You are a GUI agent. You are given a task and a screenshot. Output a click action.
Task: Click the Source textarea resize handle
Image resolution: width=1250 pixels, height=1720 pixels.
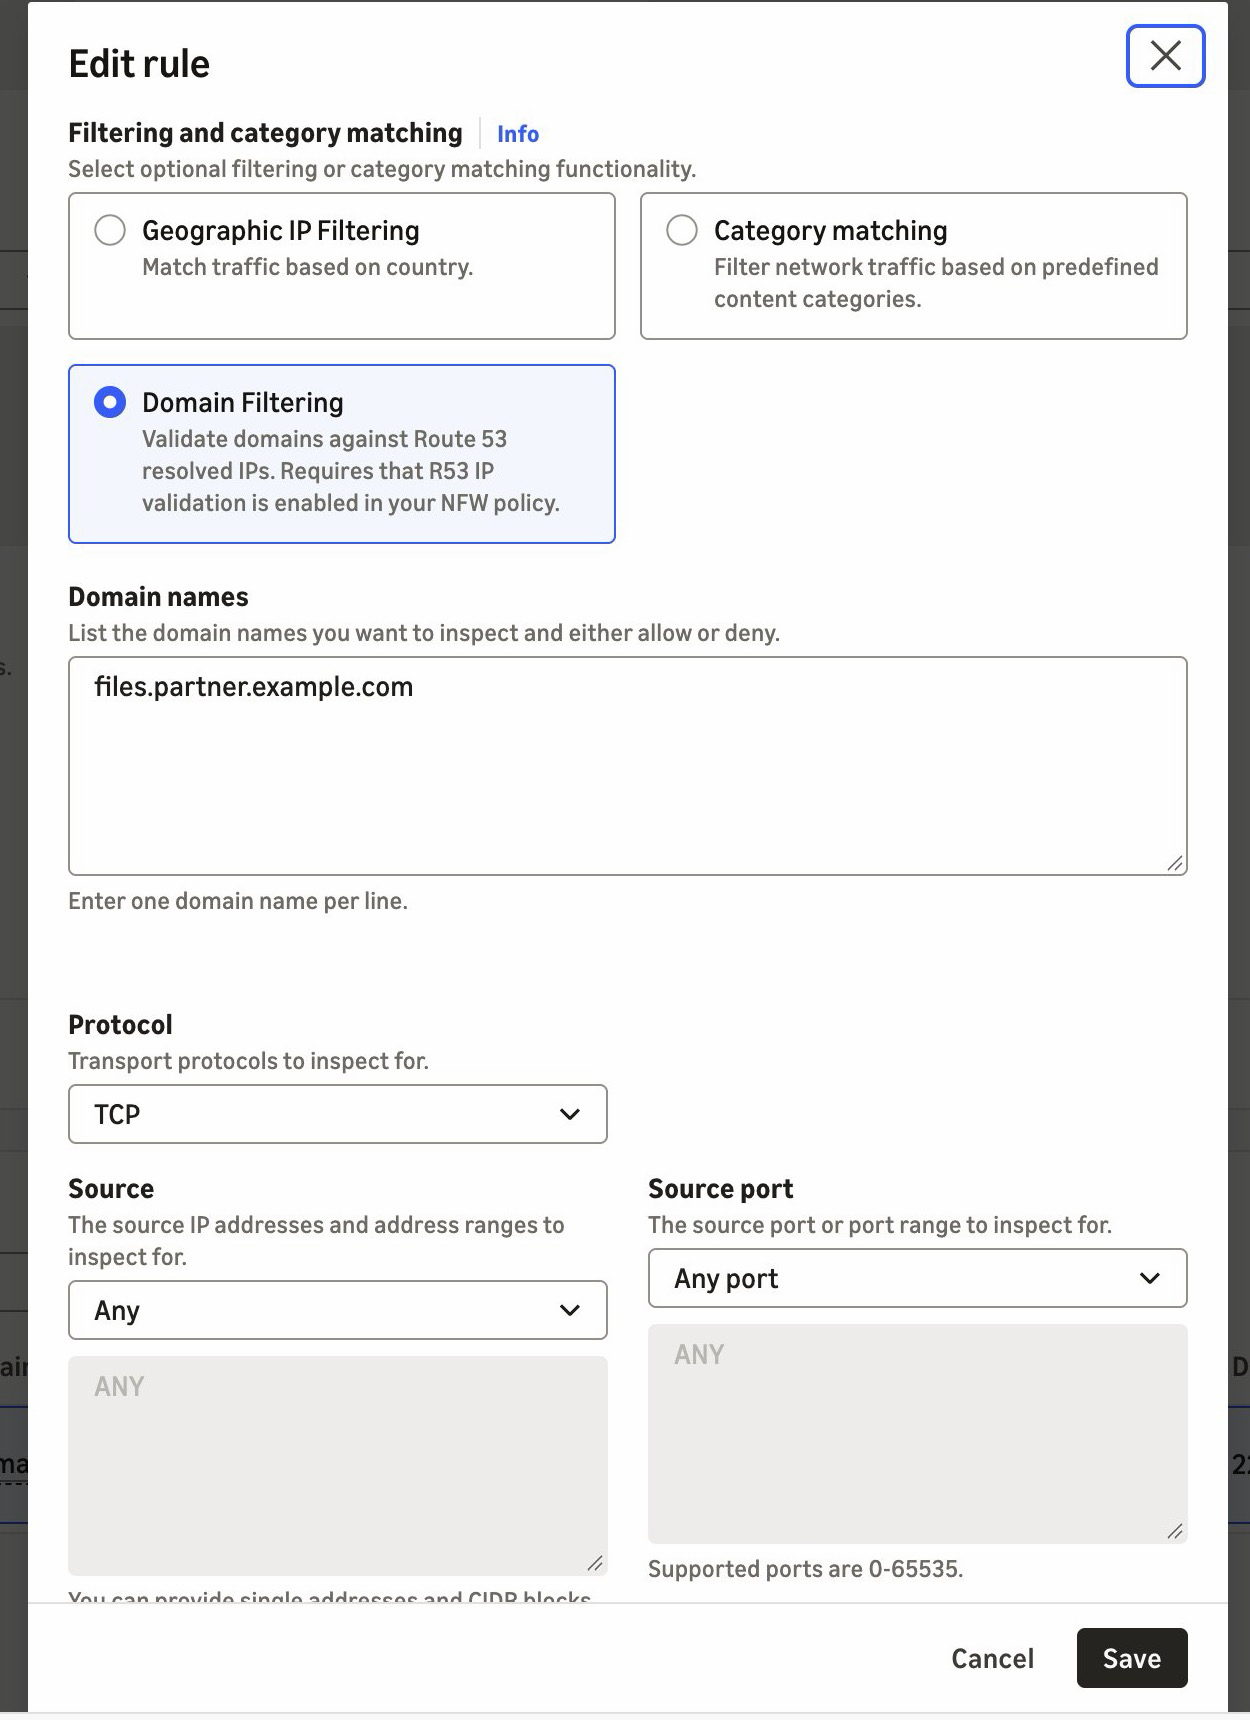[594, 1563]
